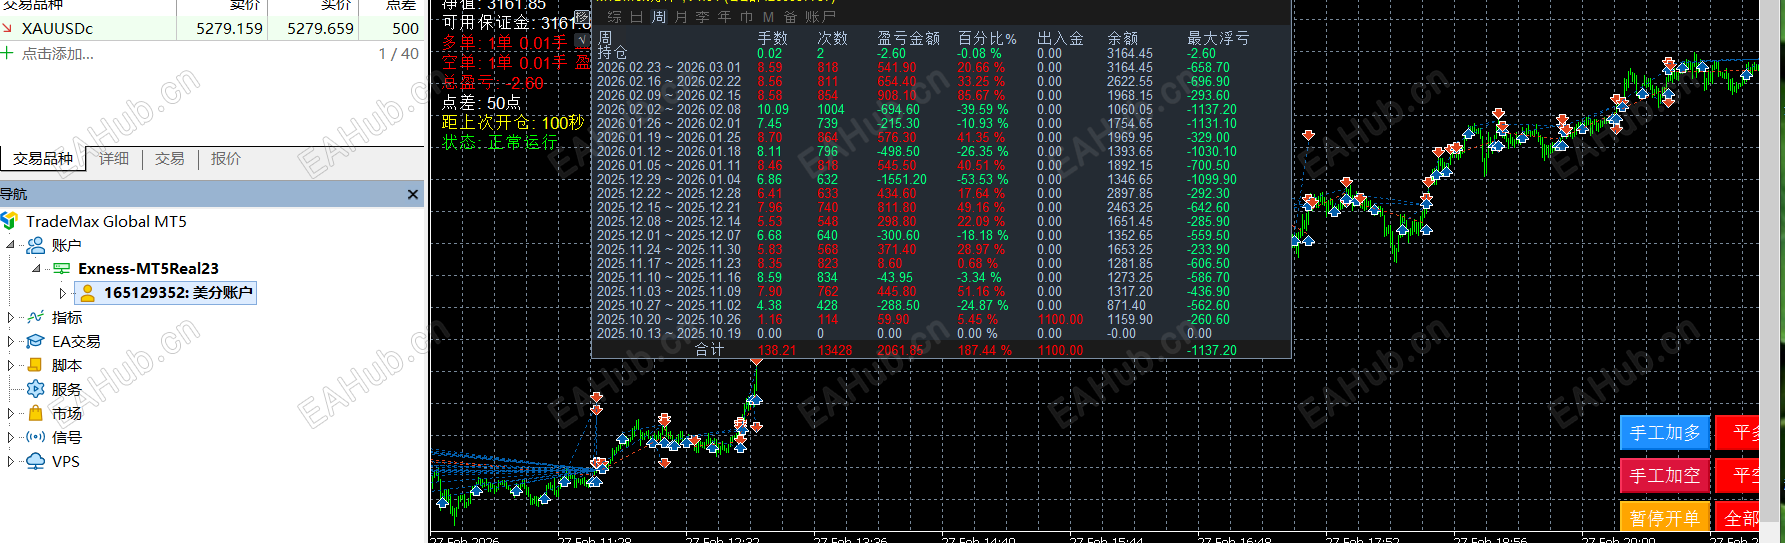Collapse the Exness-MT5Real23 node

(x=37, y=269)
